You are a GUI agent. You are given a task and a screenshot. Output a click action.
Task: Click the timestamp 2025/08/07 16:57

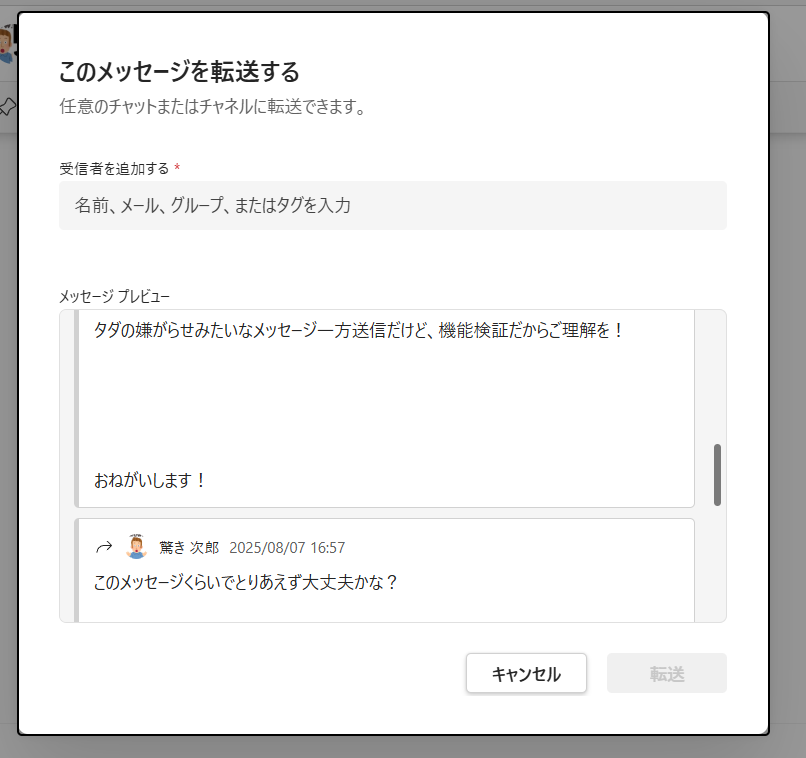tap(287, 548)
